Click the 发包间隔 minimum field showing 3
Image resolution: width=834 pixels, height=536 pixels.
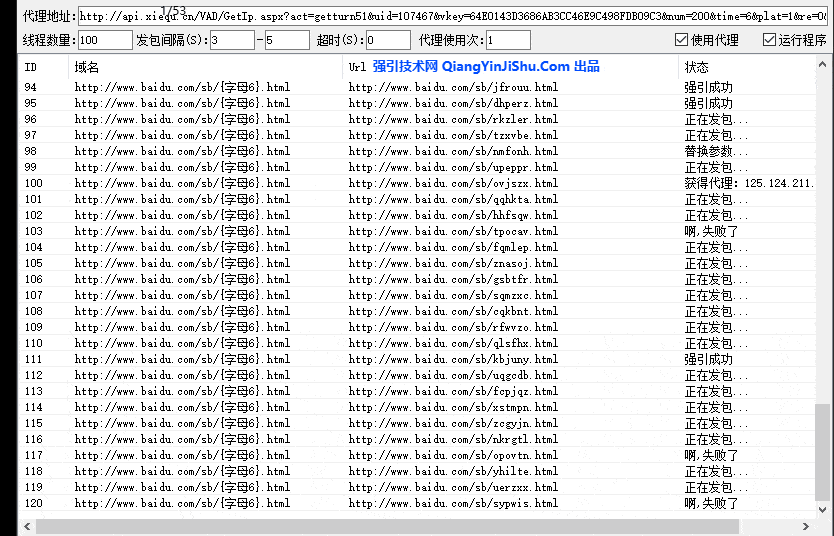tap(232, 40)
